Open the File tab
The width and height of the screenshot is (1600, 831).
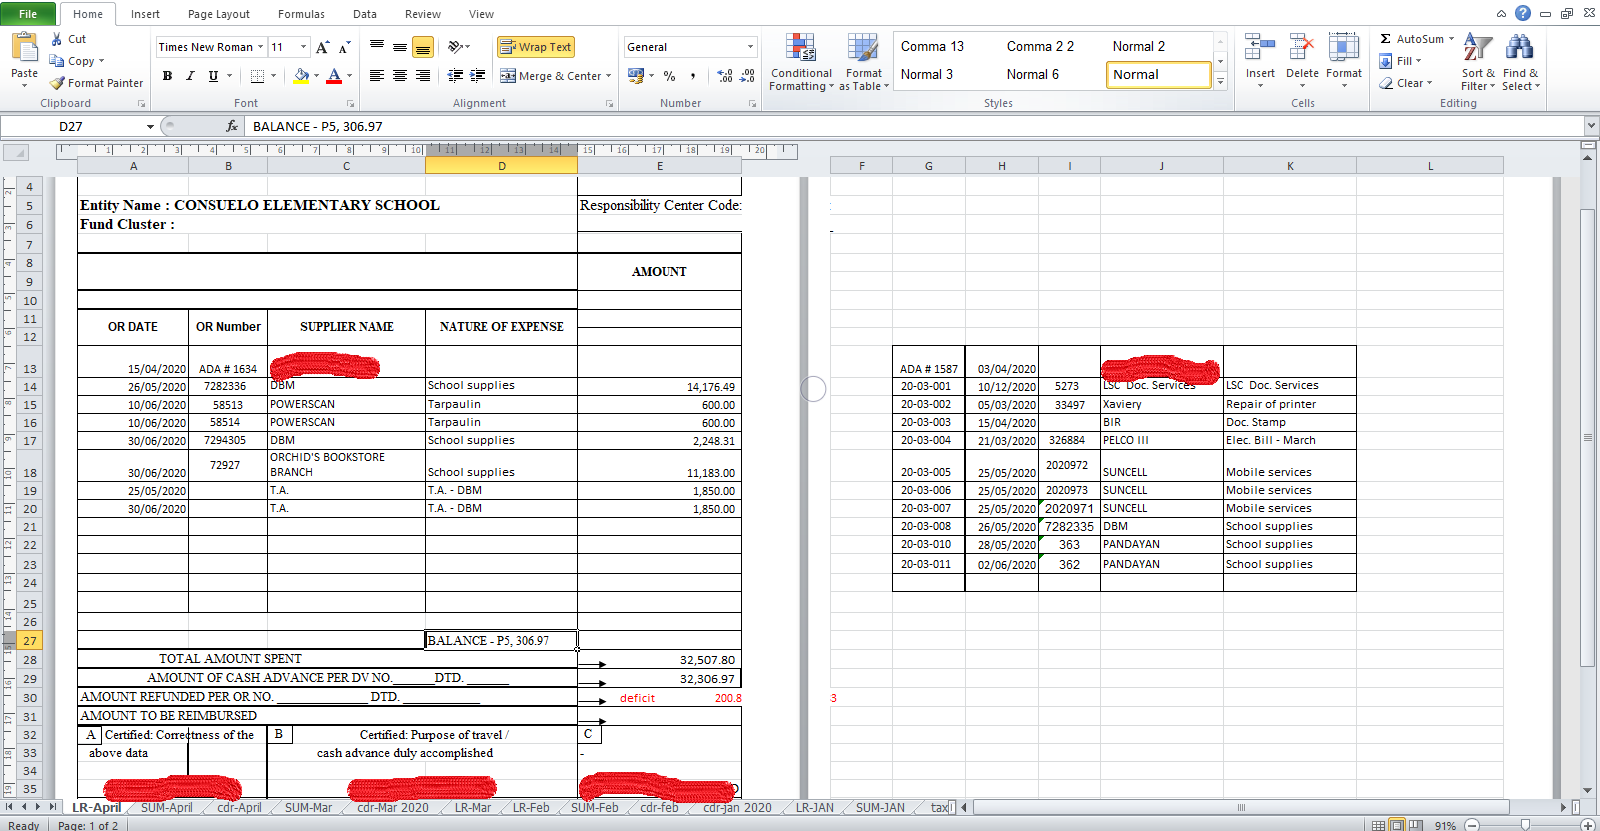[x=28, y=14]
